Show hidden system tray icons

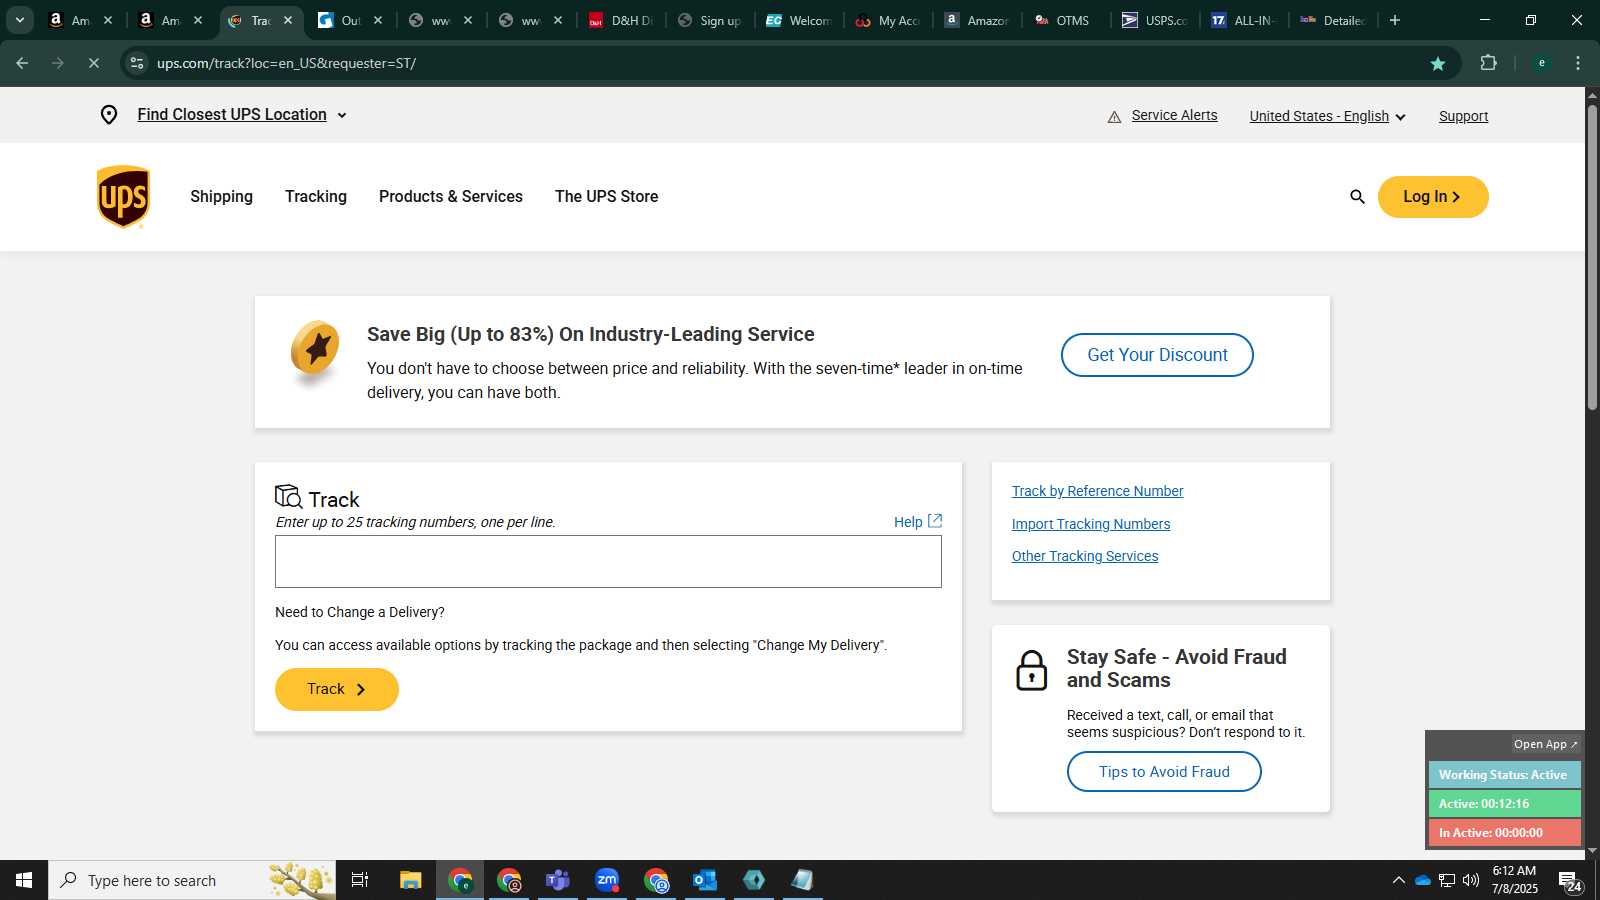tap(1398, 880)
